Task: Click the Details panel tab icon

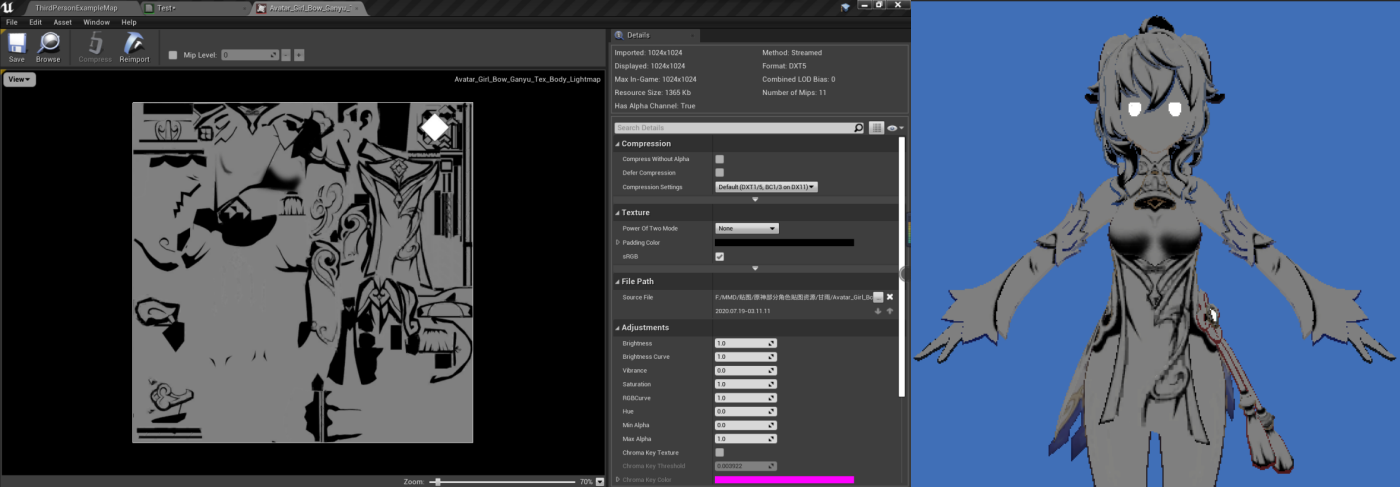Action: point(619,35)
